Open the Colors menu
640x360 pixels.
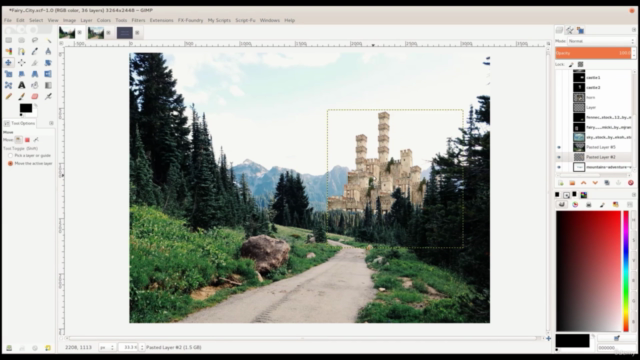click(104, 20)
